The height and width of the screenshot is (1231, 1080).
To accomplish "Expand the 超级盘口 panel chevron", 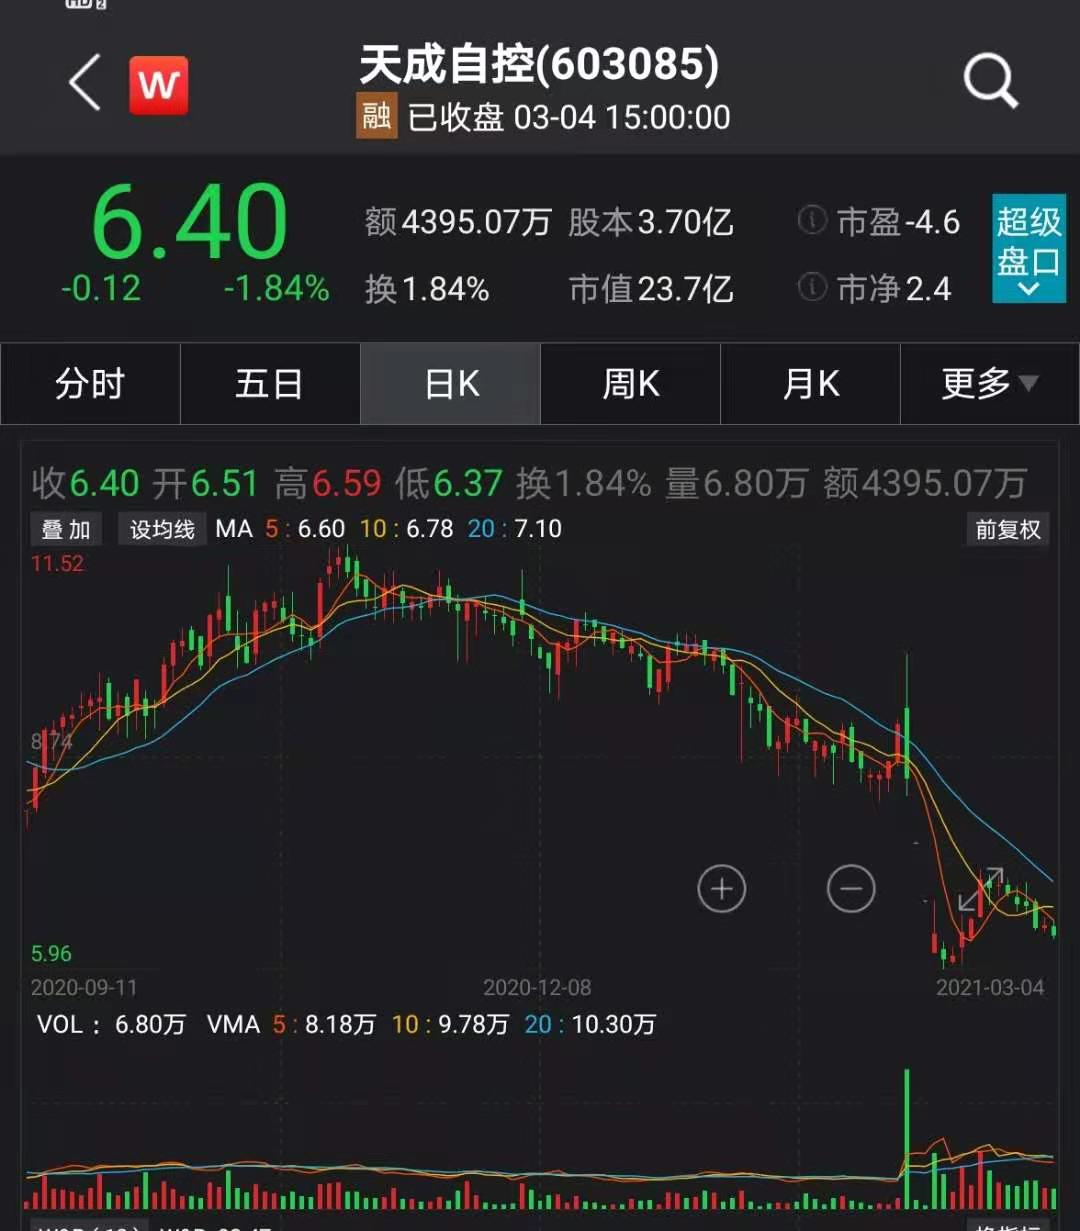I will point(1028,290).
